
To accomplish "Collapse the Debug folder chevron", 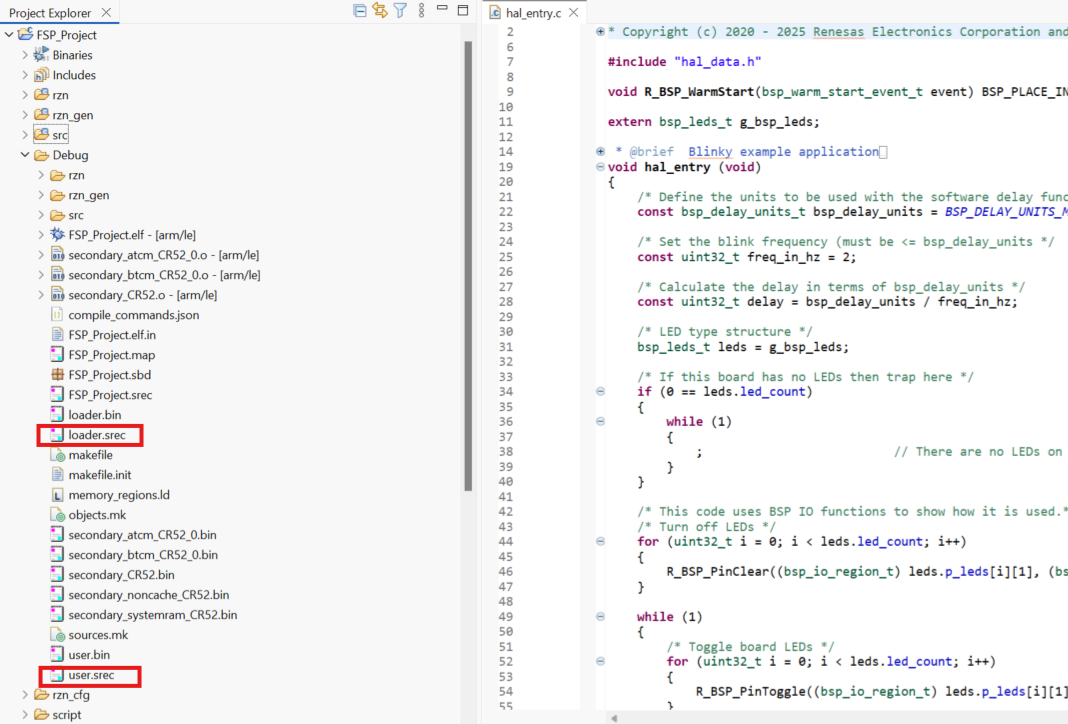I will (x=26, y=154).
